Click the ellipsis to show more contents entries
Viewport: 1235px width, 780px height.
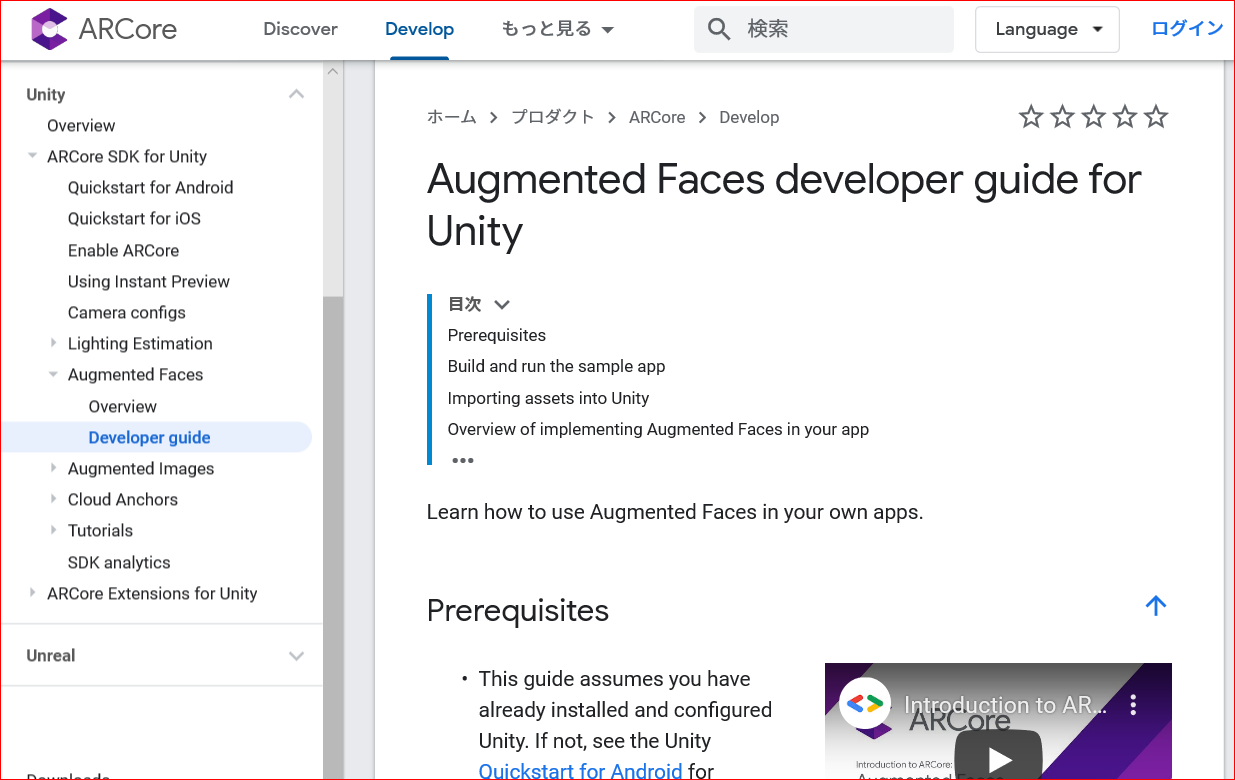point(463,459)
